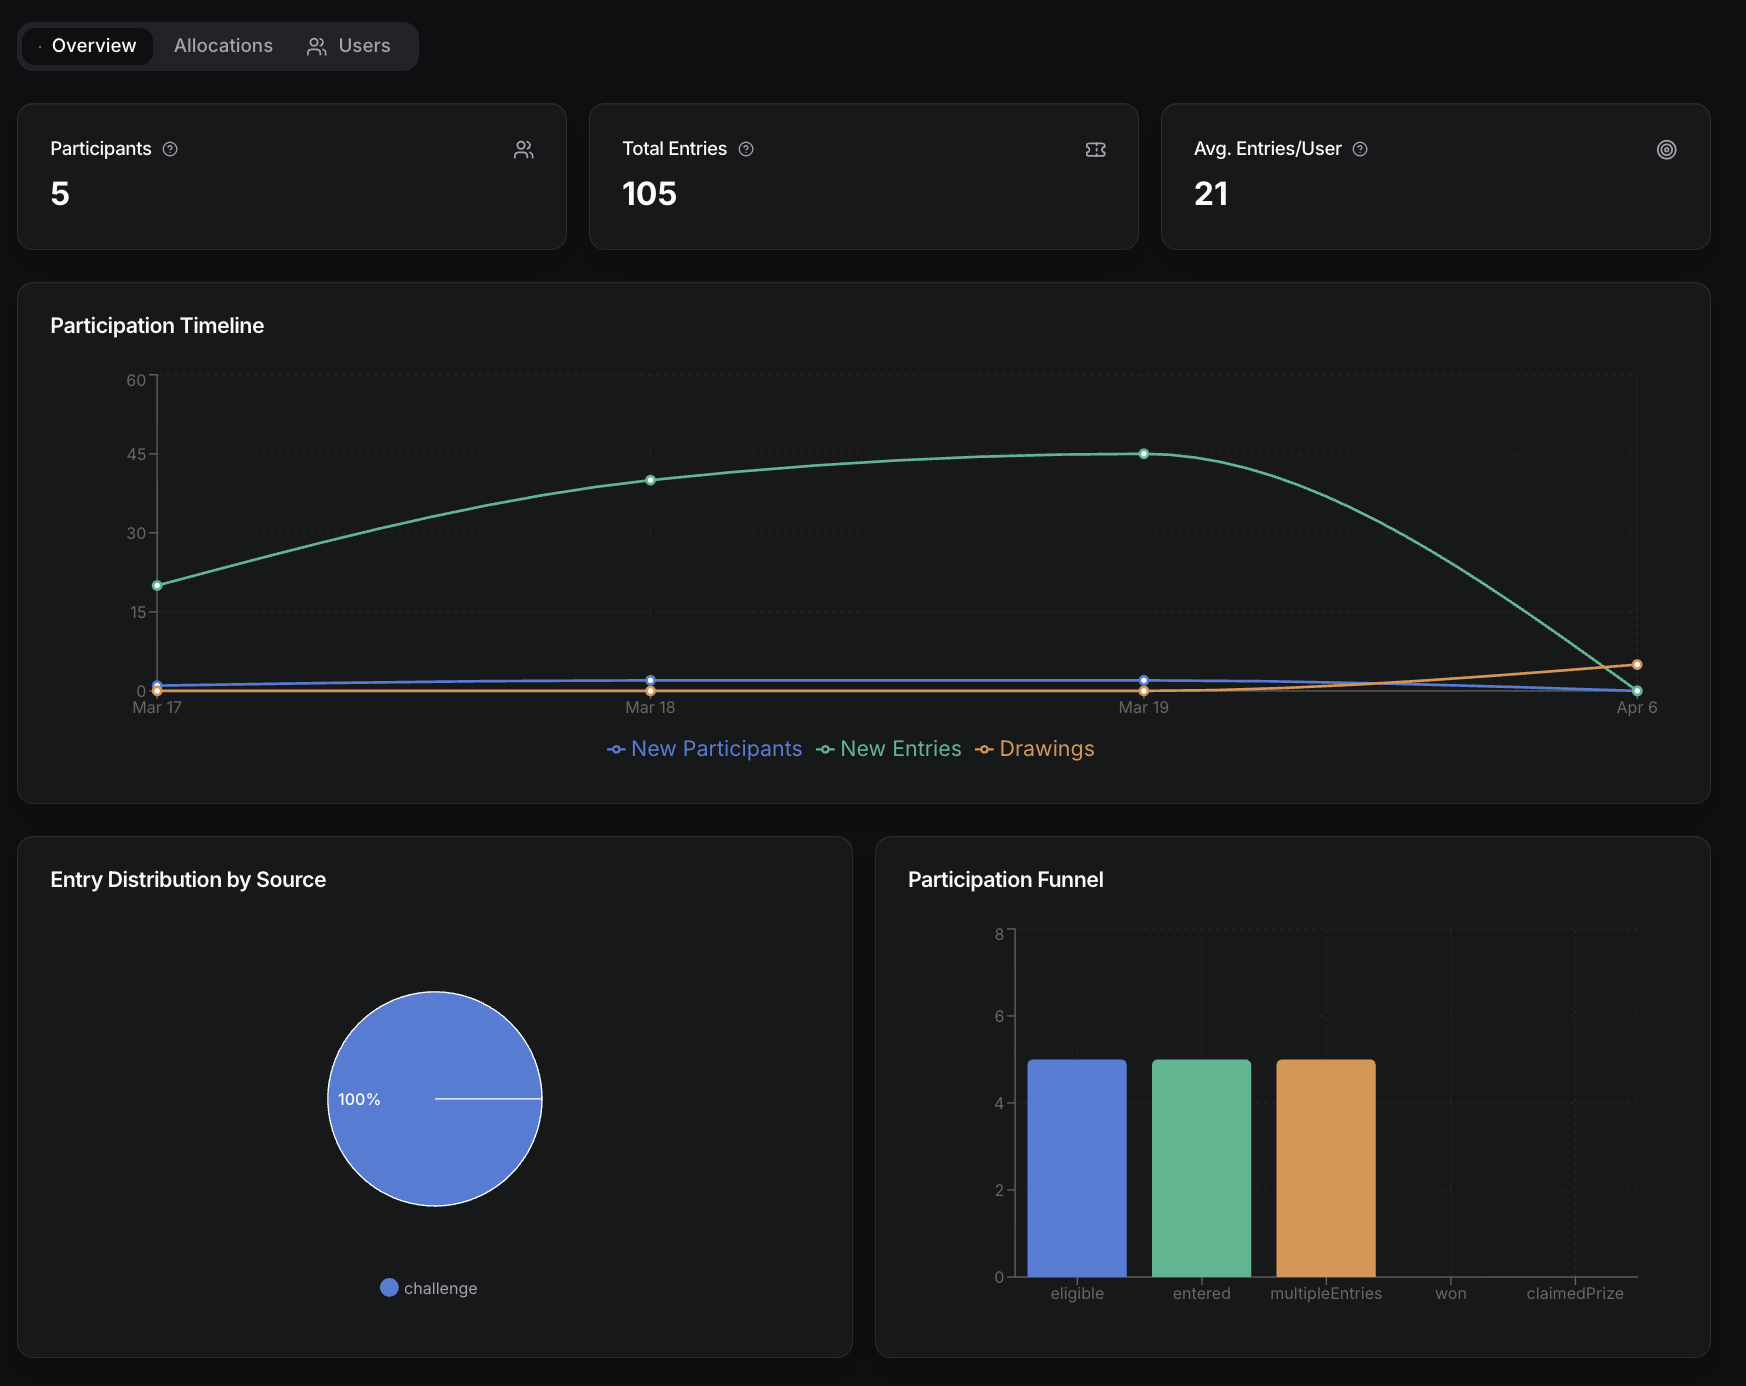Click New Entries point at Mar 18

(x=650, y=480)
